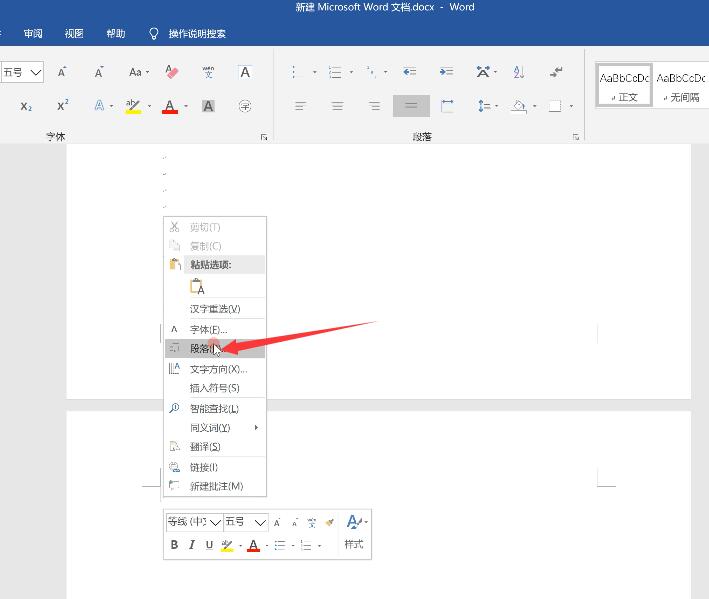The height and width of the screenshot is (599, 709).
Task: Choose 汉字重选(V) from context menu
Action: 215,309
